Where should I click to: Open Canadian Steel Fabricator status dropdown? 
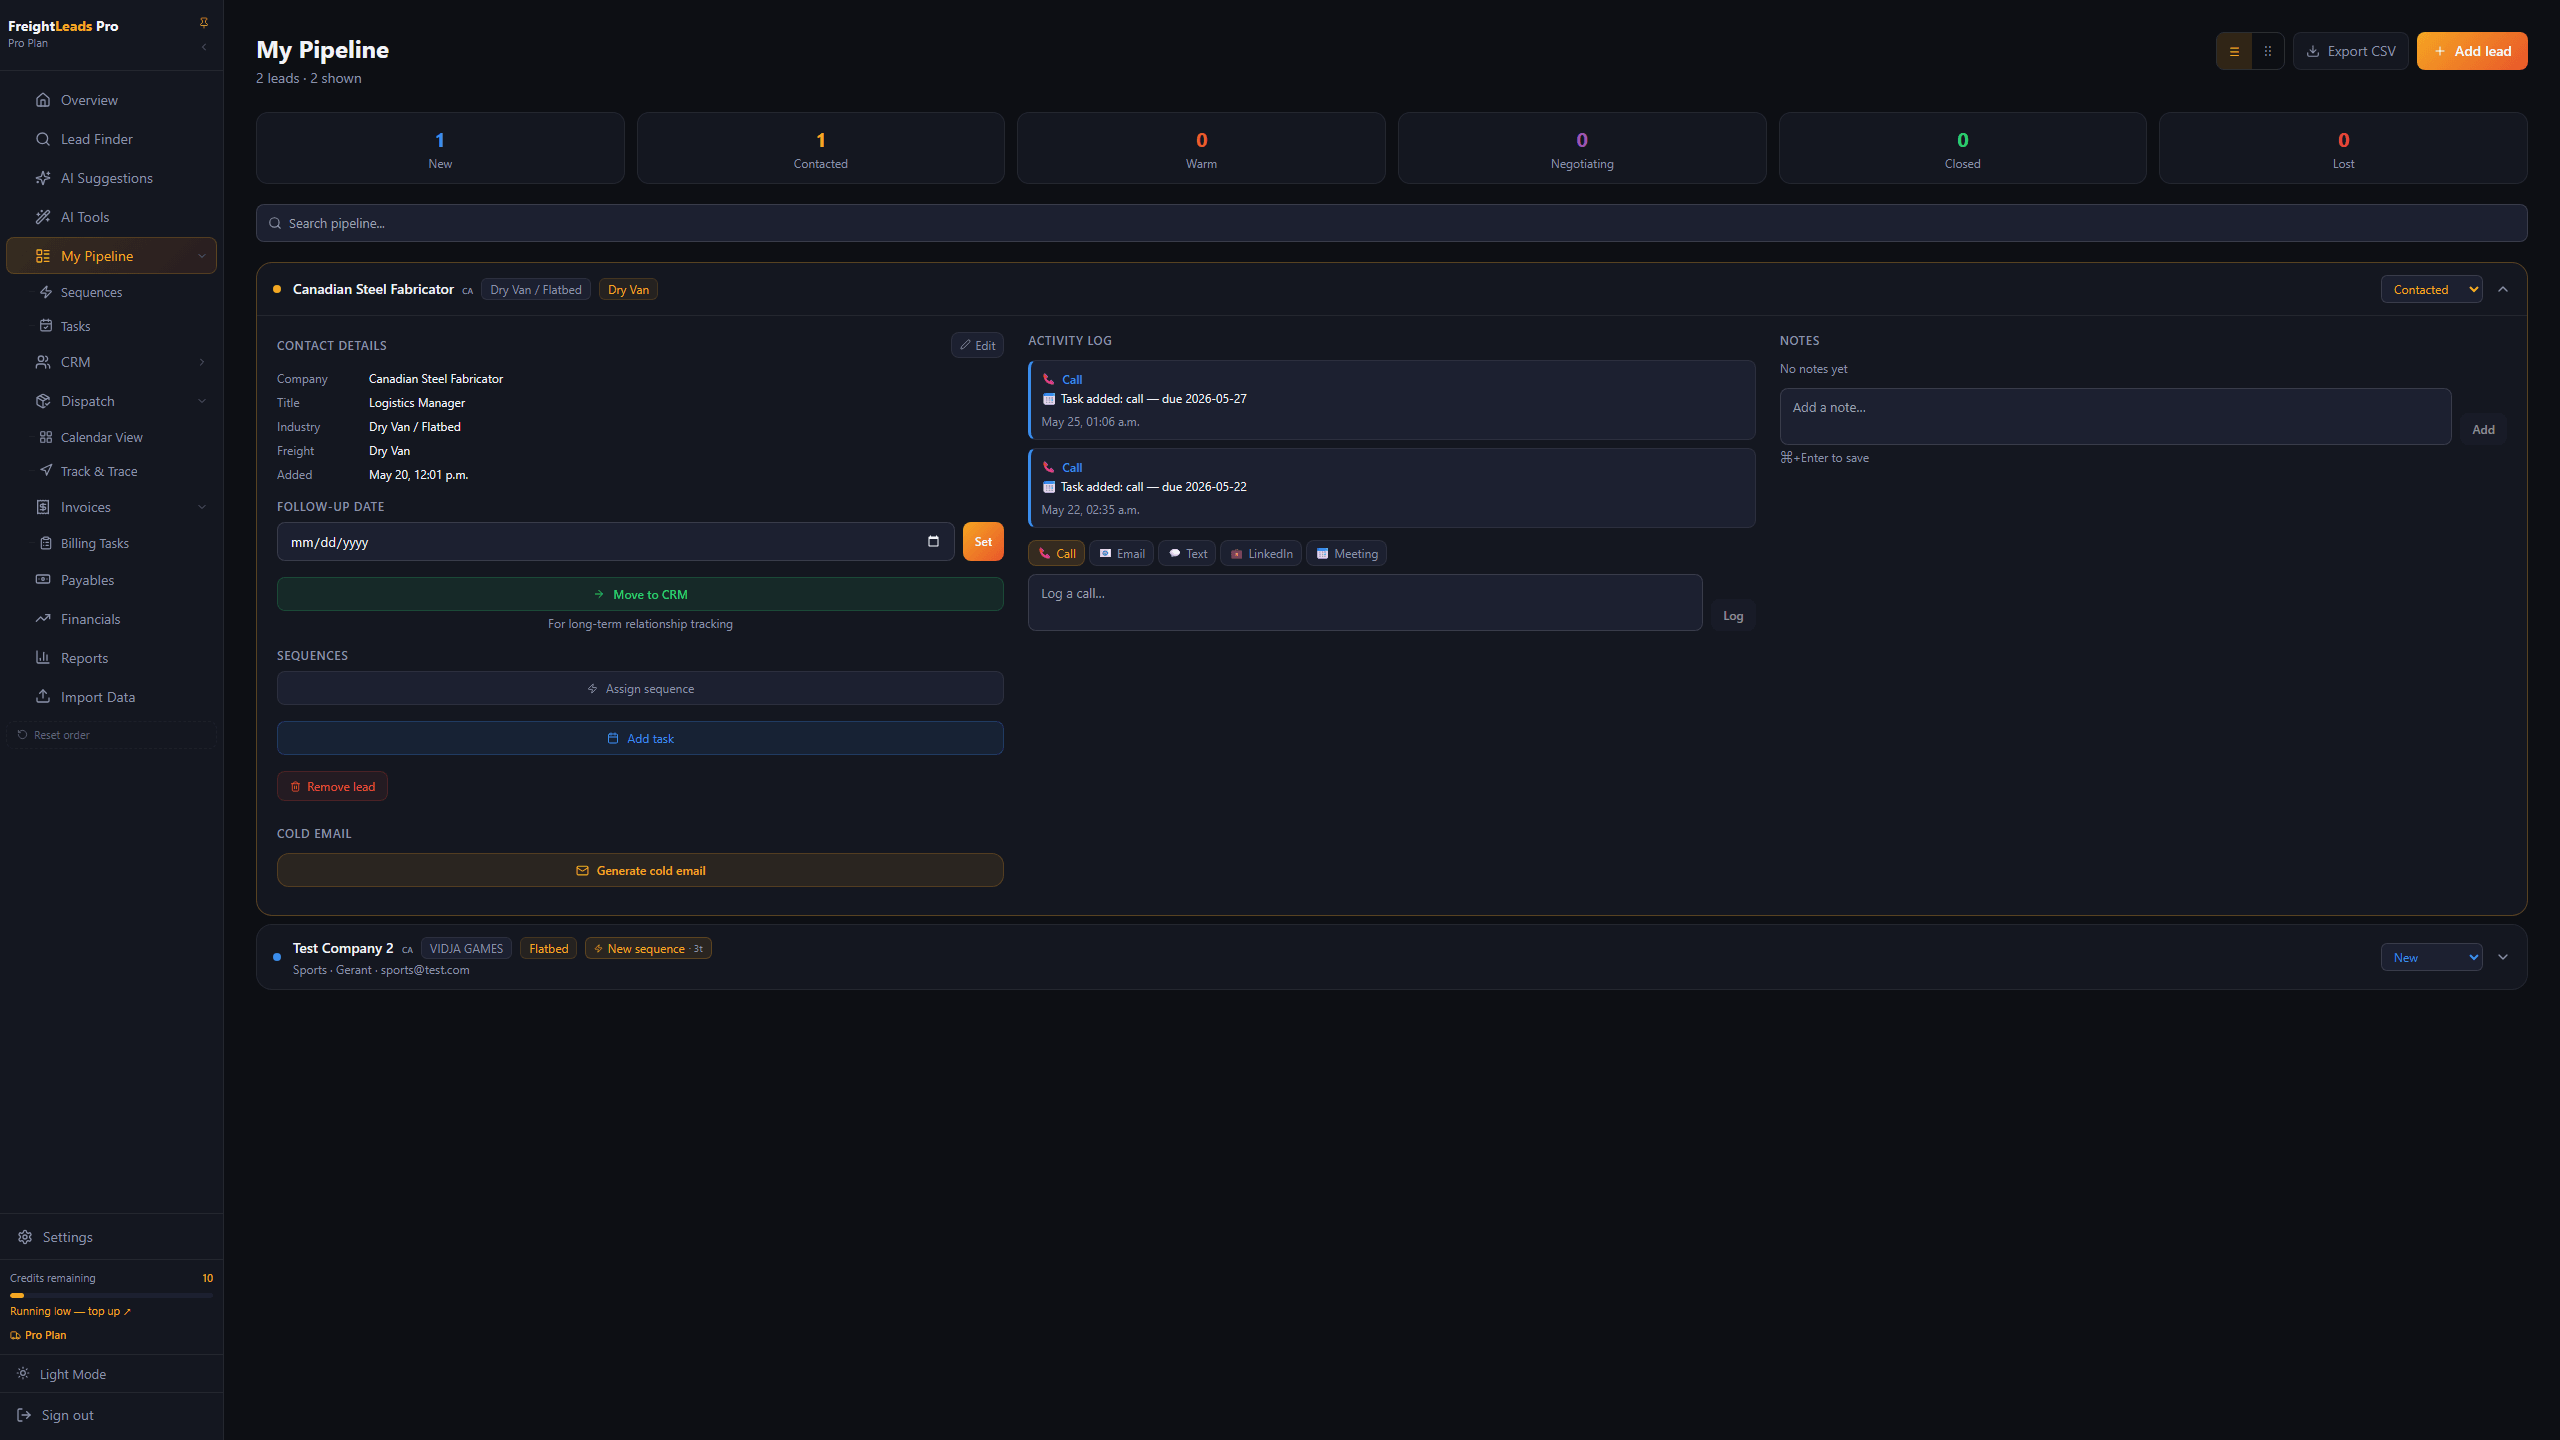[x=2431, y=289]
